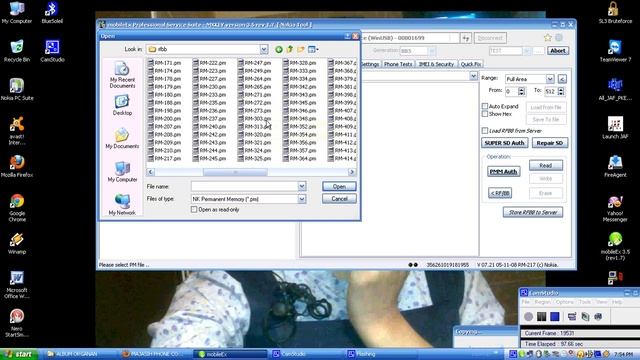This screenshot has width=640, height=360.
Task: Enable Load RFBB from Server checkbox
Action: (484, 131)
